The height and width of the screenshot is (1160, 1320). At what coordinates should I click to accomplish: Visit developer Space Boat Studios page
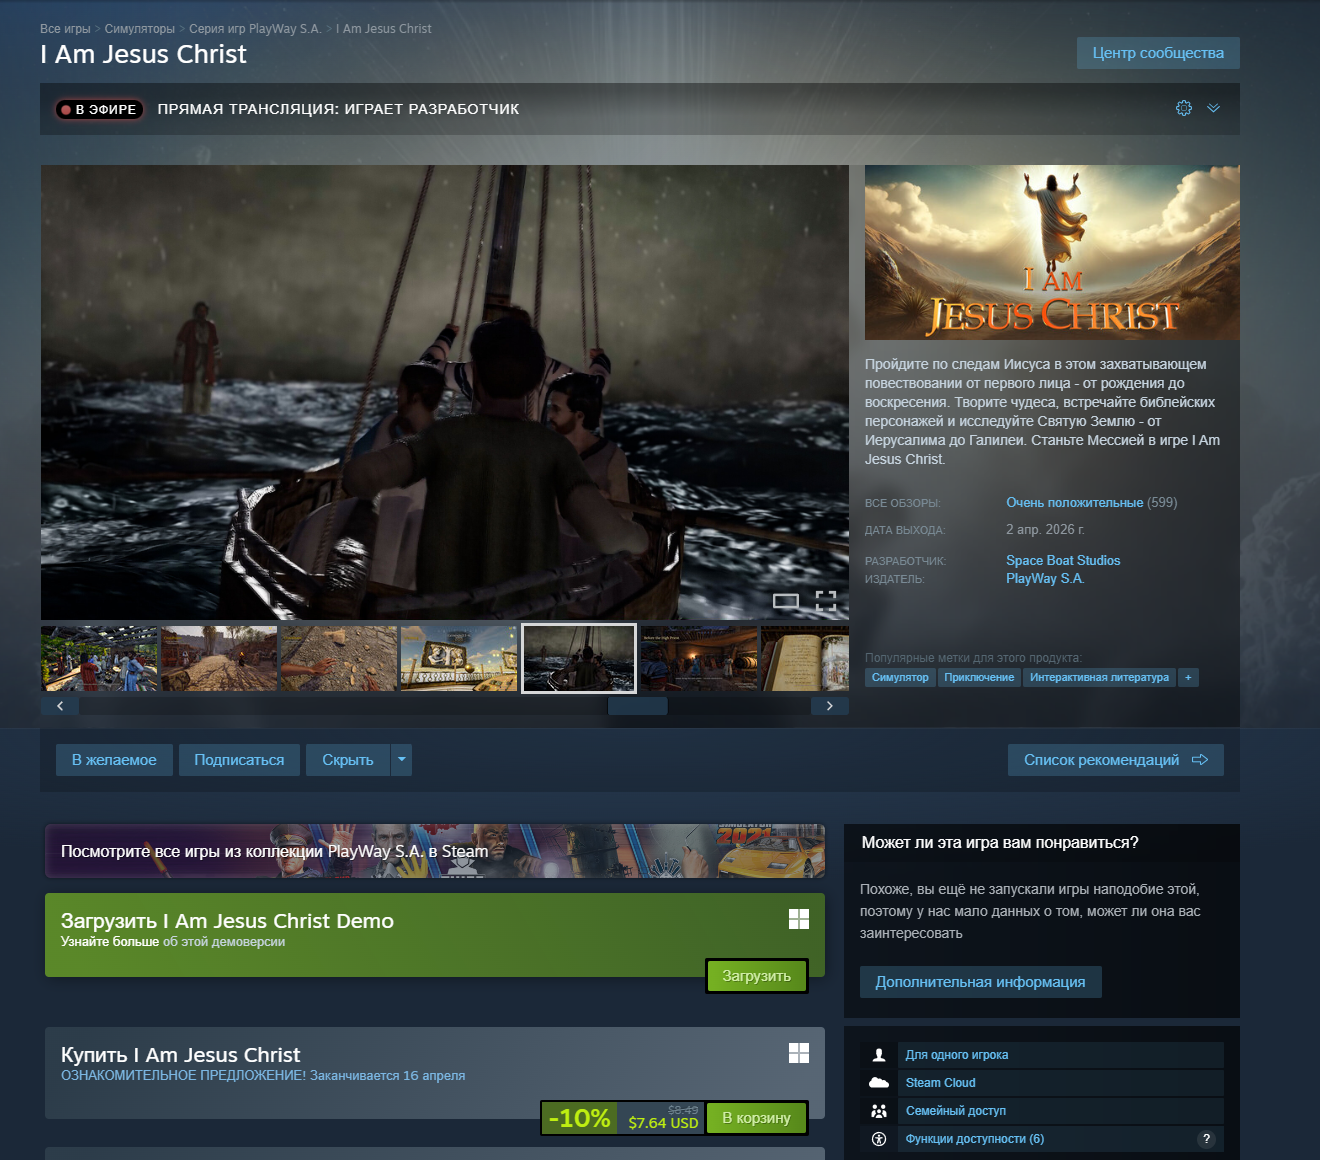click(x=1063, y=561)
